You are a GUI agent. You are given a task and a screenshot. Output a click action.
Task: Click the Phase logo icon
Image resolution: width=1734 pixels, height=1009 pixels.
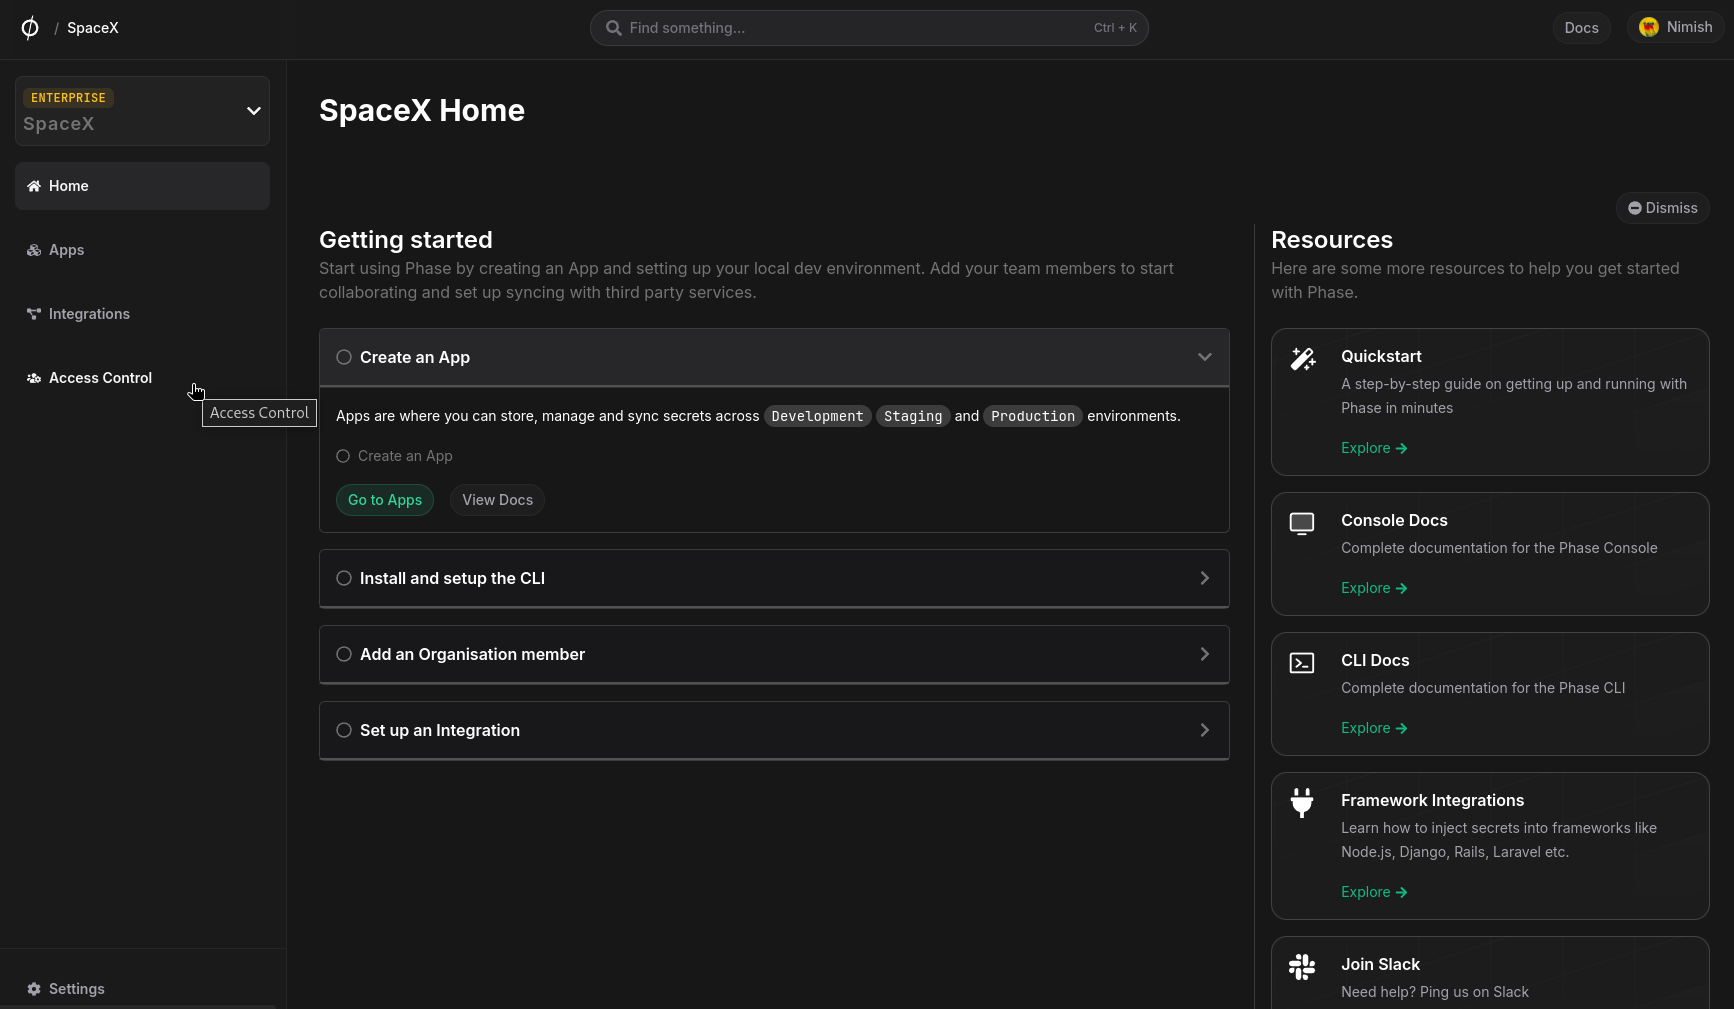click(30, 28)
